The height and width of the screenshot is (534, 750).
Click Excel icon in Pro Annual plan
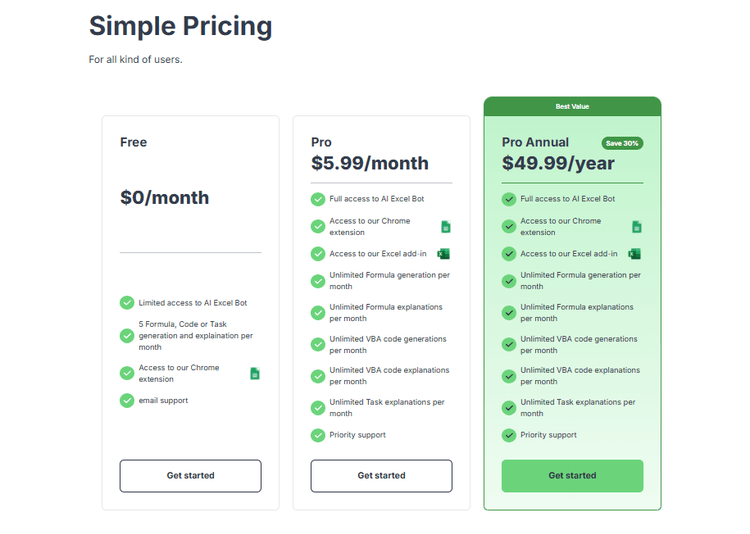[634, 254]
